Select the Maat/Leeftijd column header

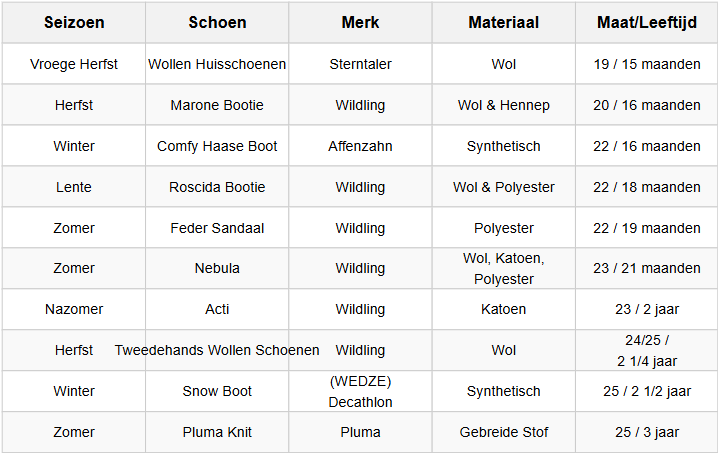[646, 23]
